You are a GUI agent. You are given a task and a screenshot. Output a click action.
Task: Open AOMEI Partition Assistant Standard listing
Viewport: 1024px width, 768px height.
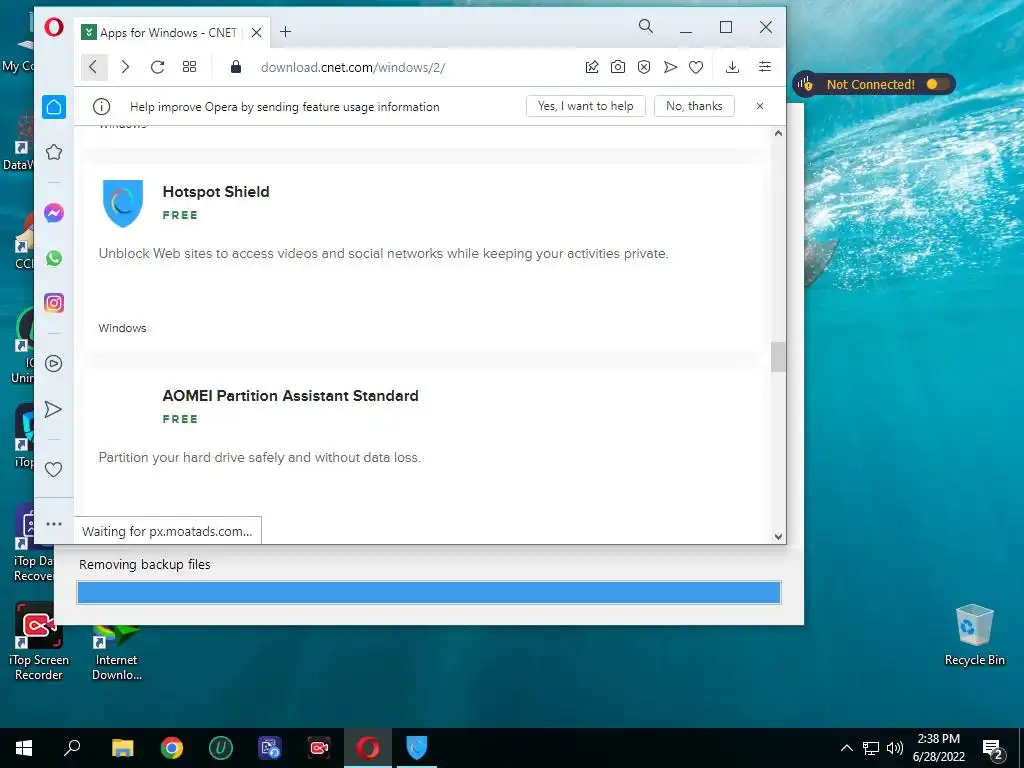(291, 396)
